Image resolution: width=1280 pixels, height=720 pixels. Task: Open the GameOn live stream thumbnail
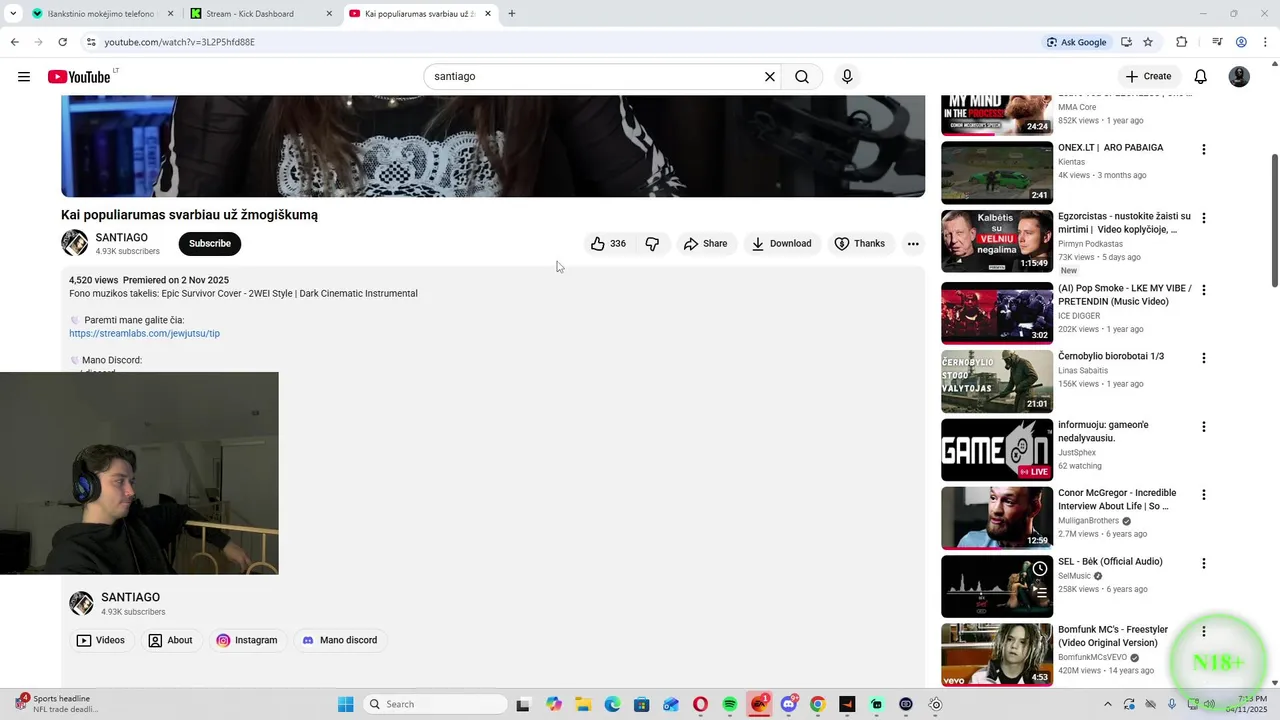pos(997,450)
